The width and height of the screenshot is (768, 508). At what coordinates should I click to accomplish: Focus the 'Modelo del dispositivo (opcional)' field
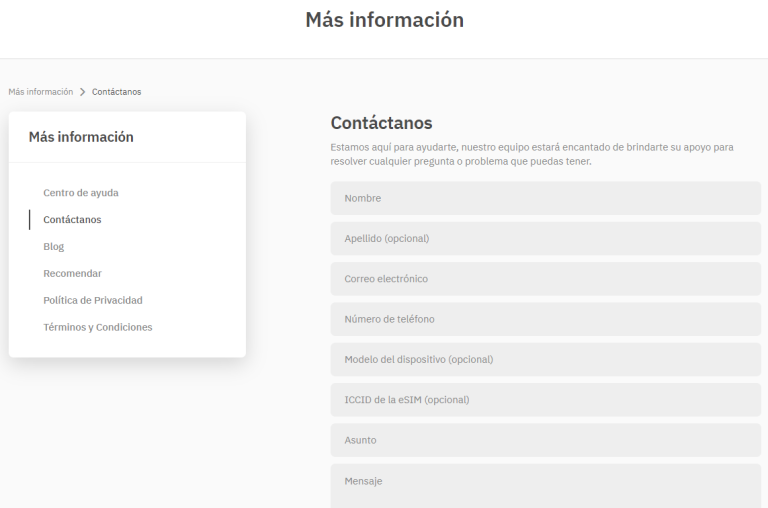coord(545,359)
